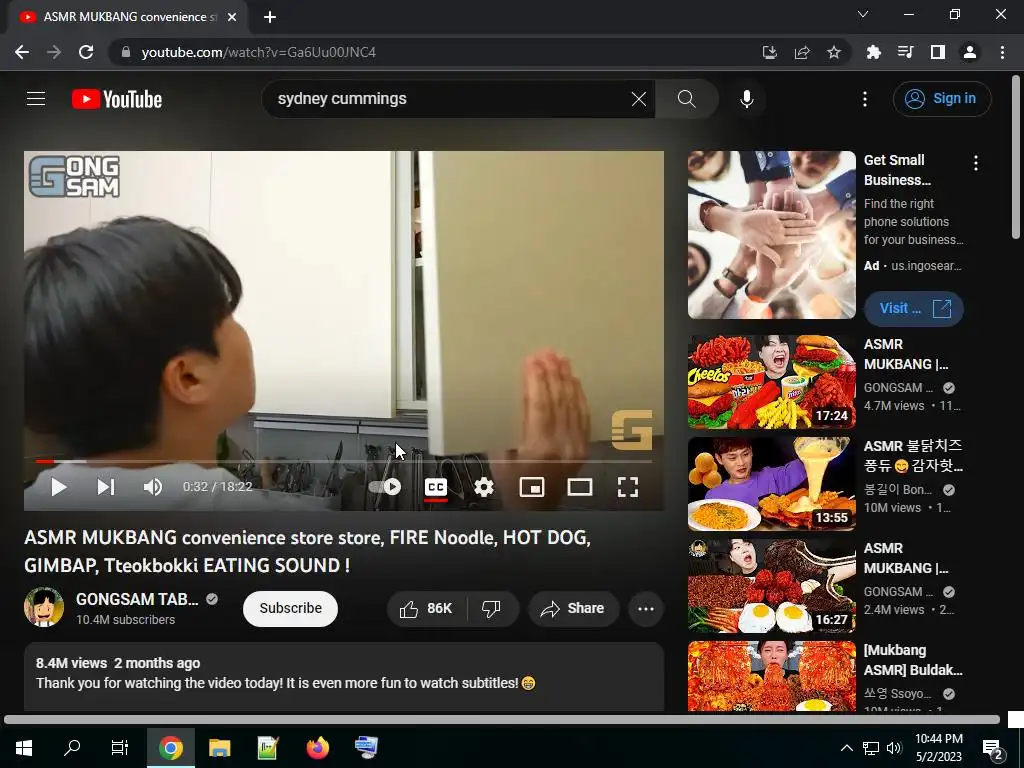Open Chrome three-dot menu

(1002, 52)
